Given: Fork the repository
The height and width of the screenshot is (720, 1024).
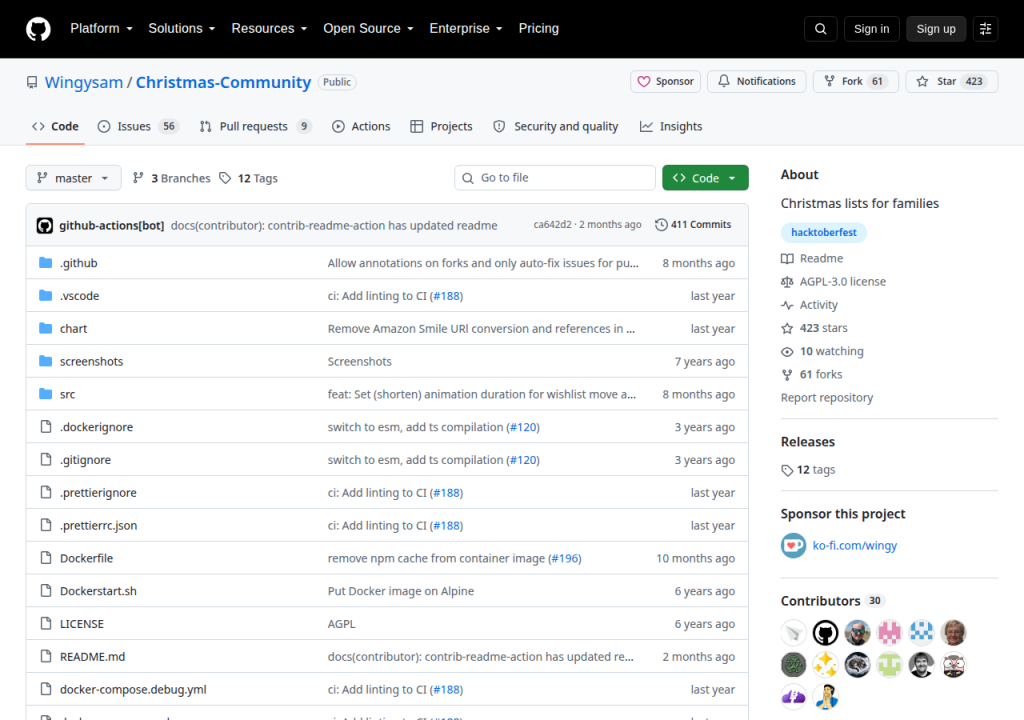Looking at the screenshot, I should [x=856, y=81].
